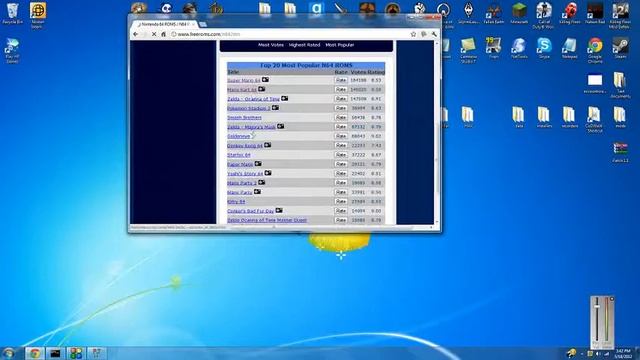
Task: Stop loading the page with the X button
Action: 154,34
